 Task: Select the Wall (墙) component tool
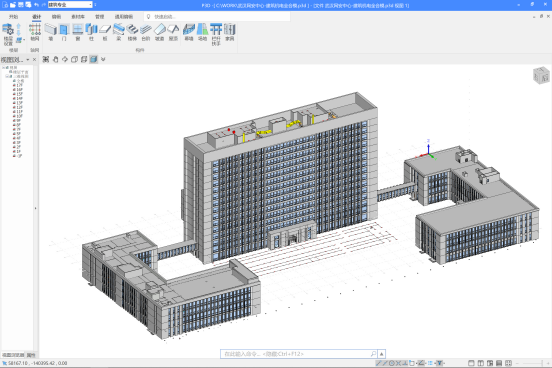pyautogui.click(x=51, y=32)
